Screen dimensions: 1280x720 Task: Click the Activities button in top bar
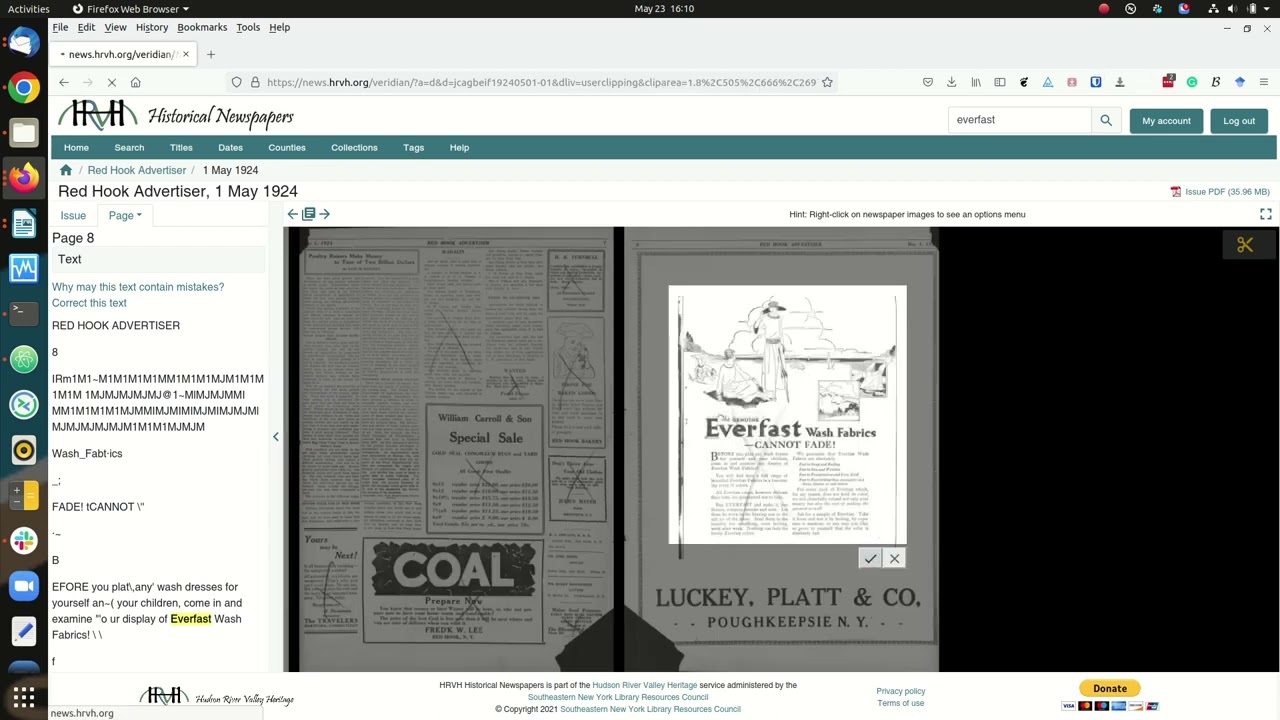point(29,9)
